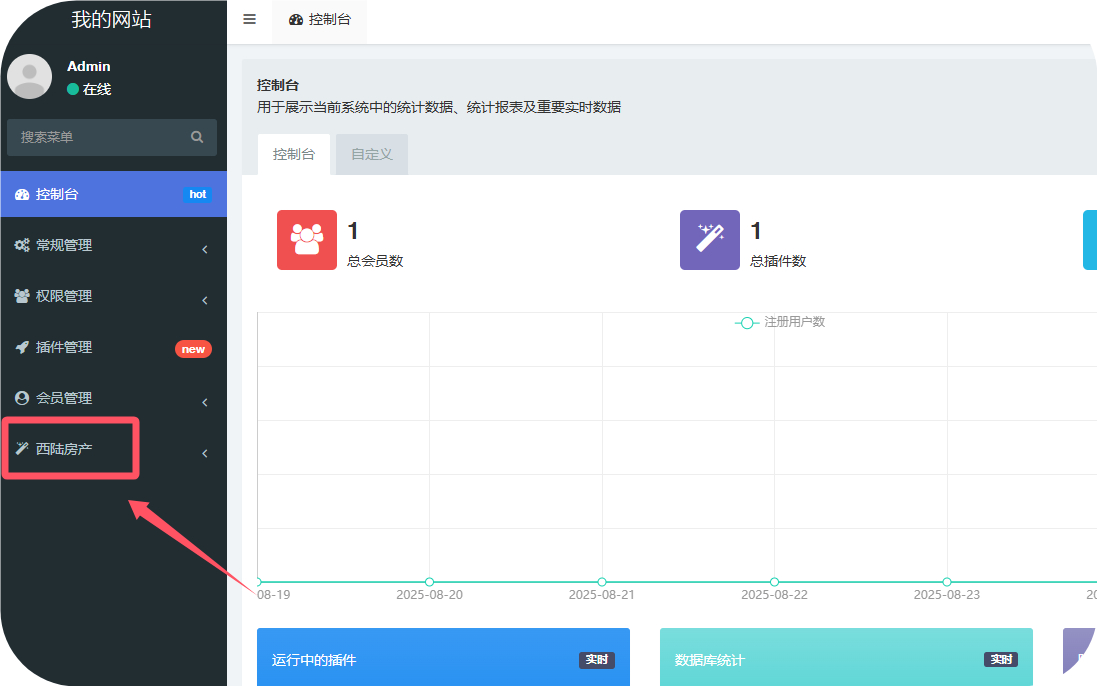Image resolution: width=1097 pixels, height=686 pixels.
Task: Select the person icon beside 会员管理
Action: pos(21,398)
